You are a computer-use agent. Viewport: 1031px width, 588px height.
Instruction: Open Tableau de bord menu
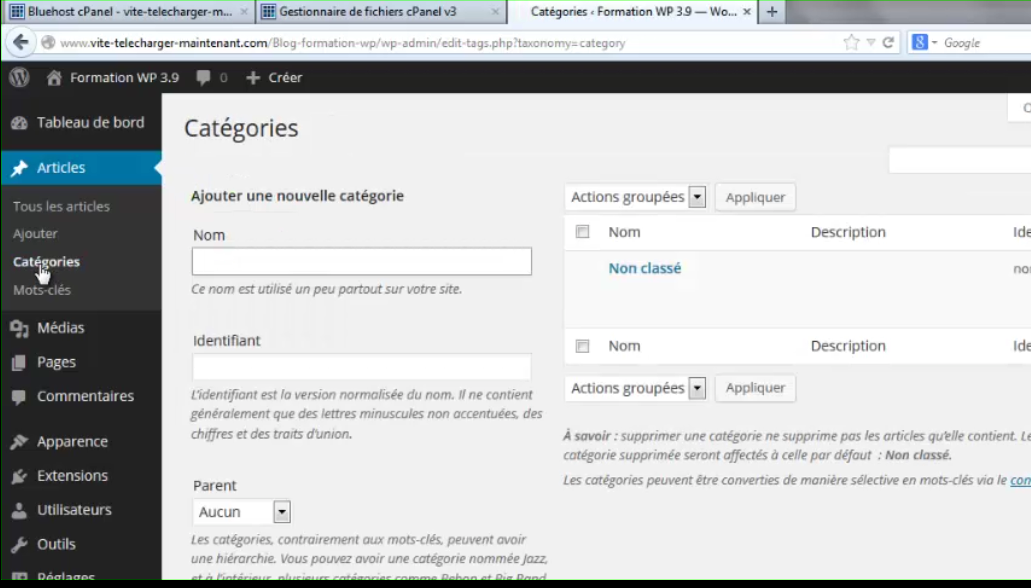(90, 122)
